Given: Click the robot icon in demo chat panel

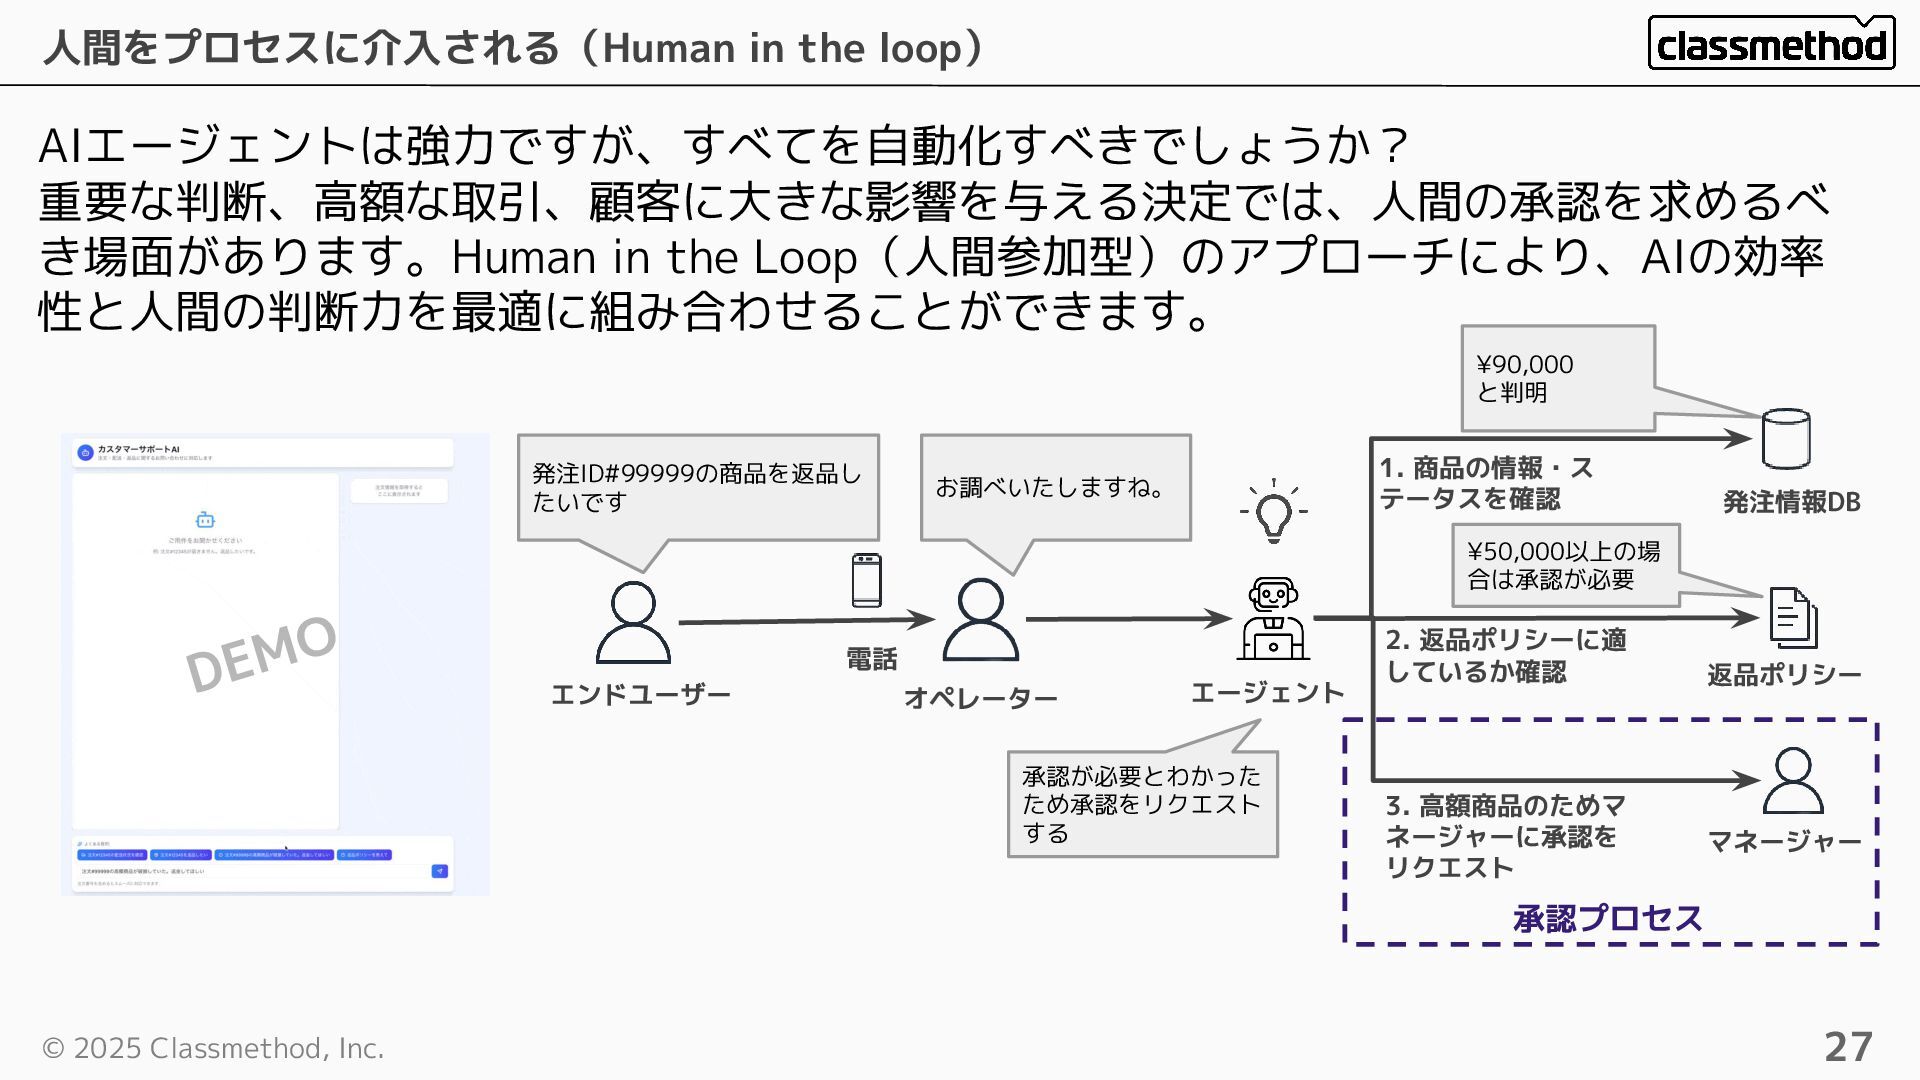Looking at the screenshot, I should tap(205, 520).
